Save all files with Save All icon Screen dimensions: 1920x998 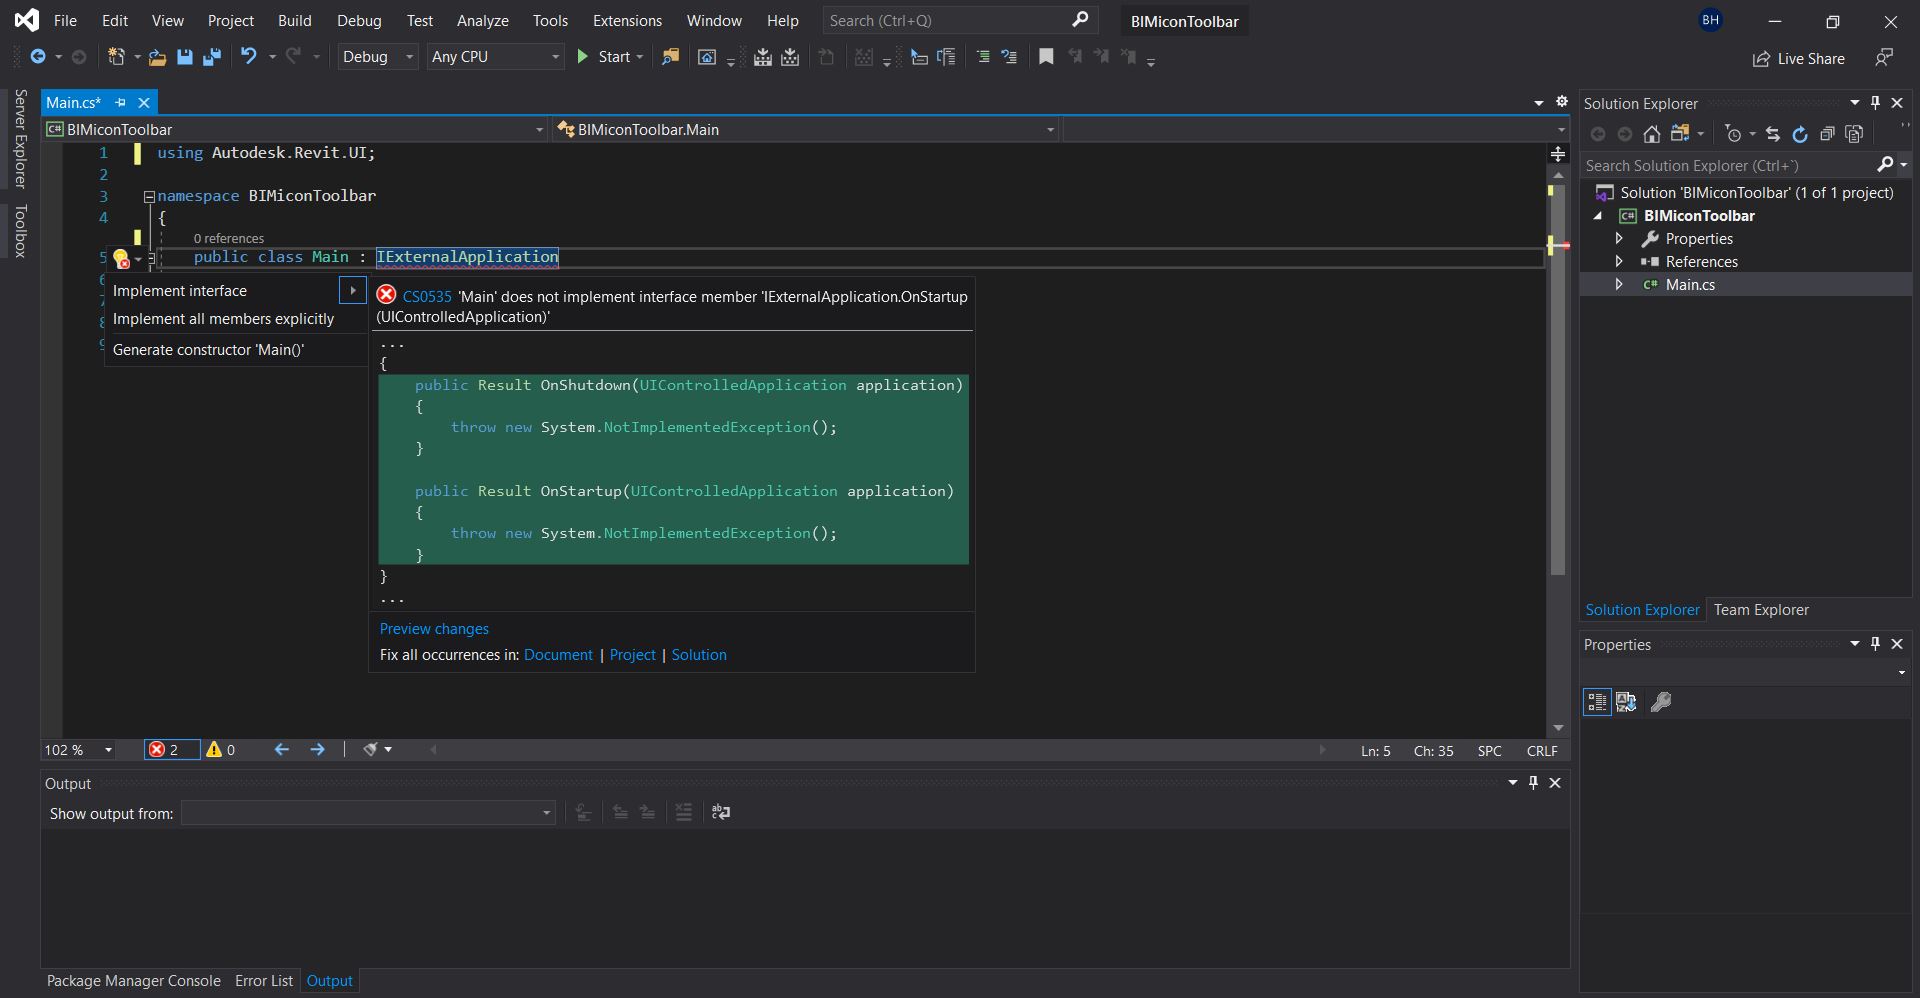click(x=211, y=57)
